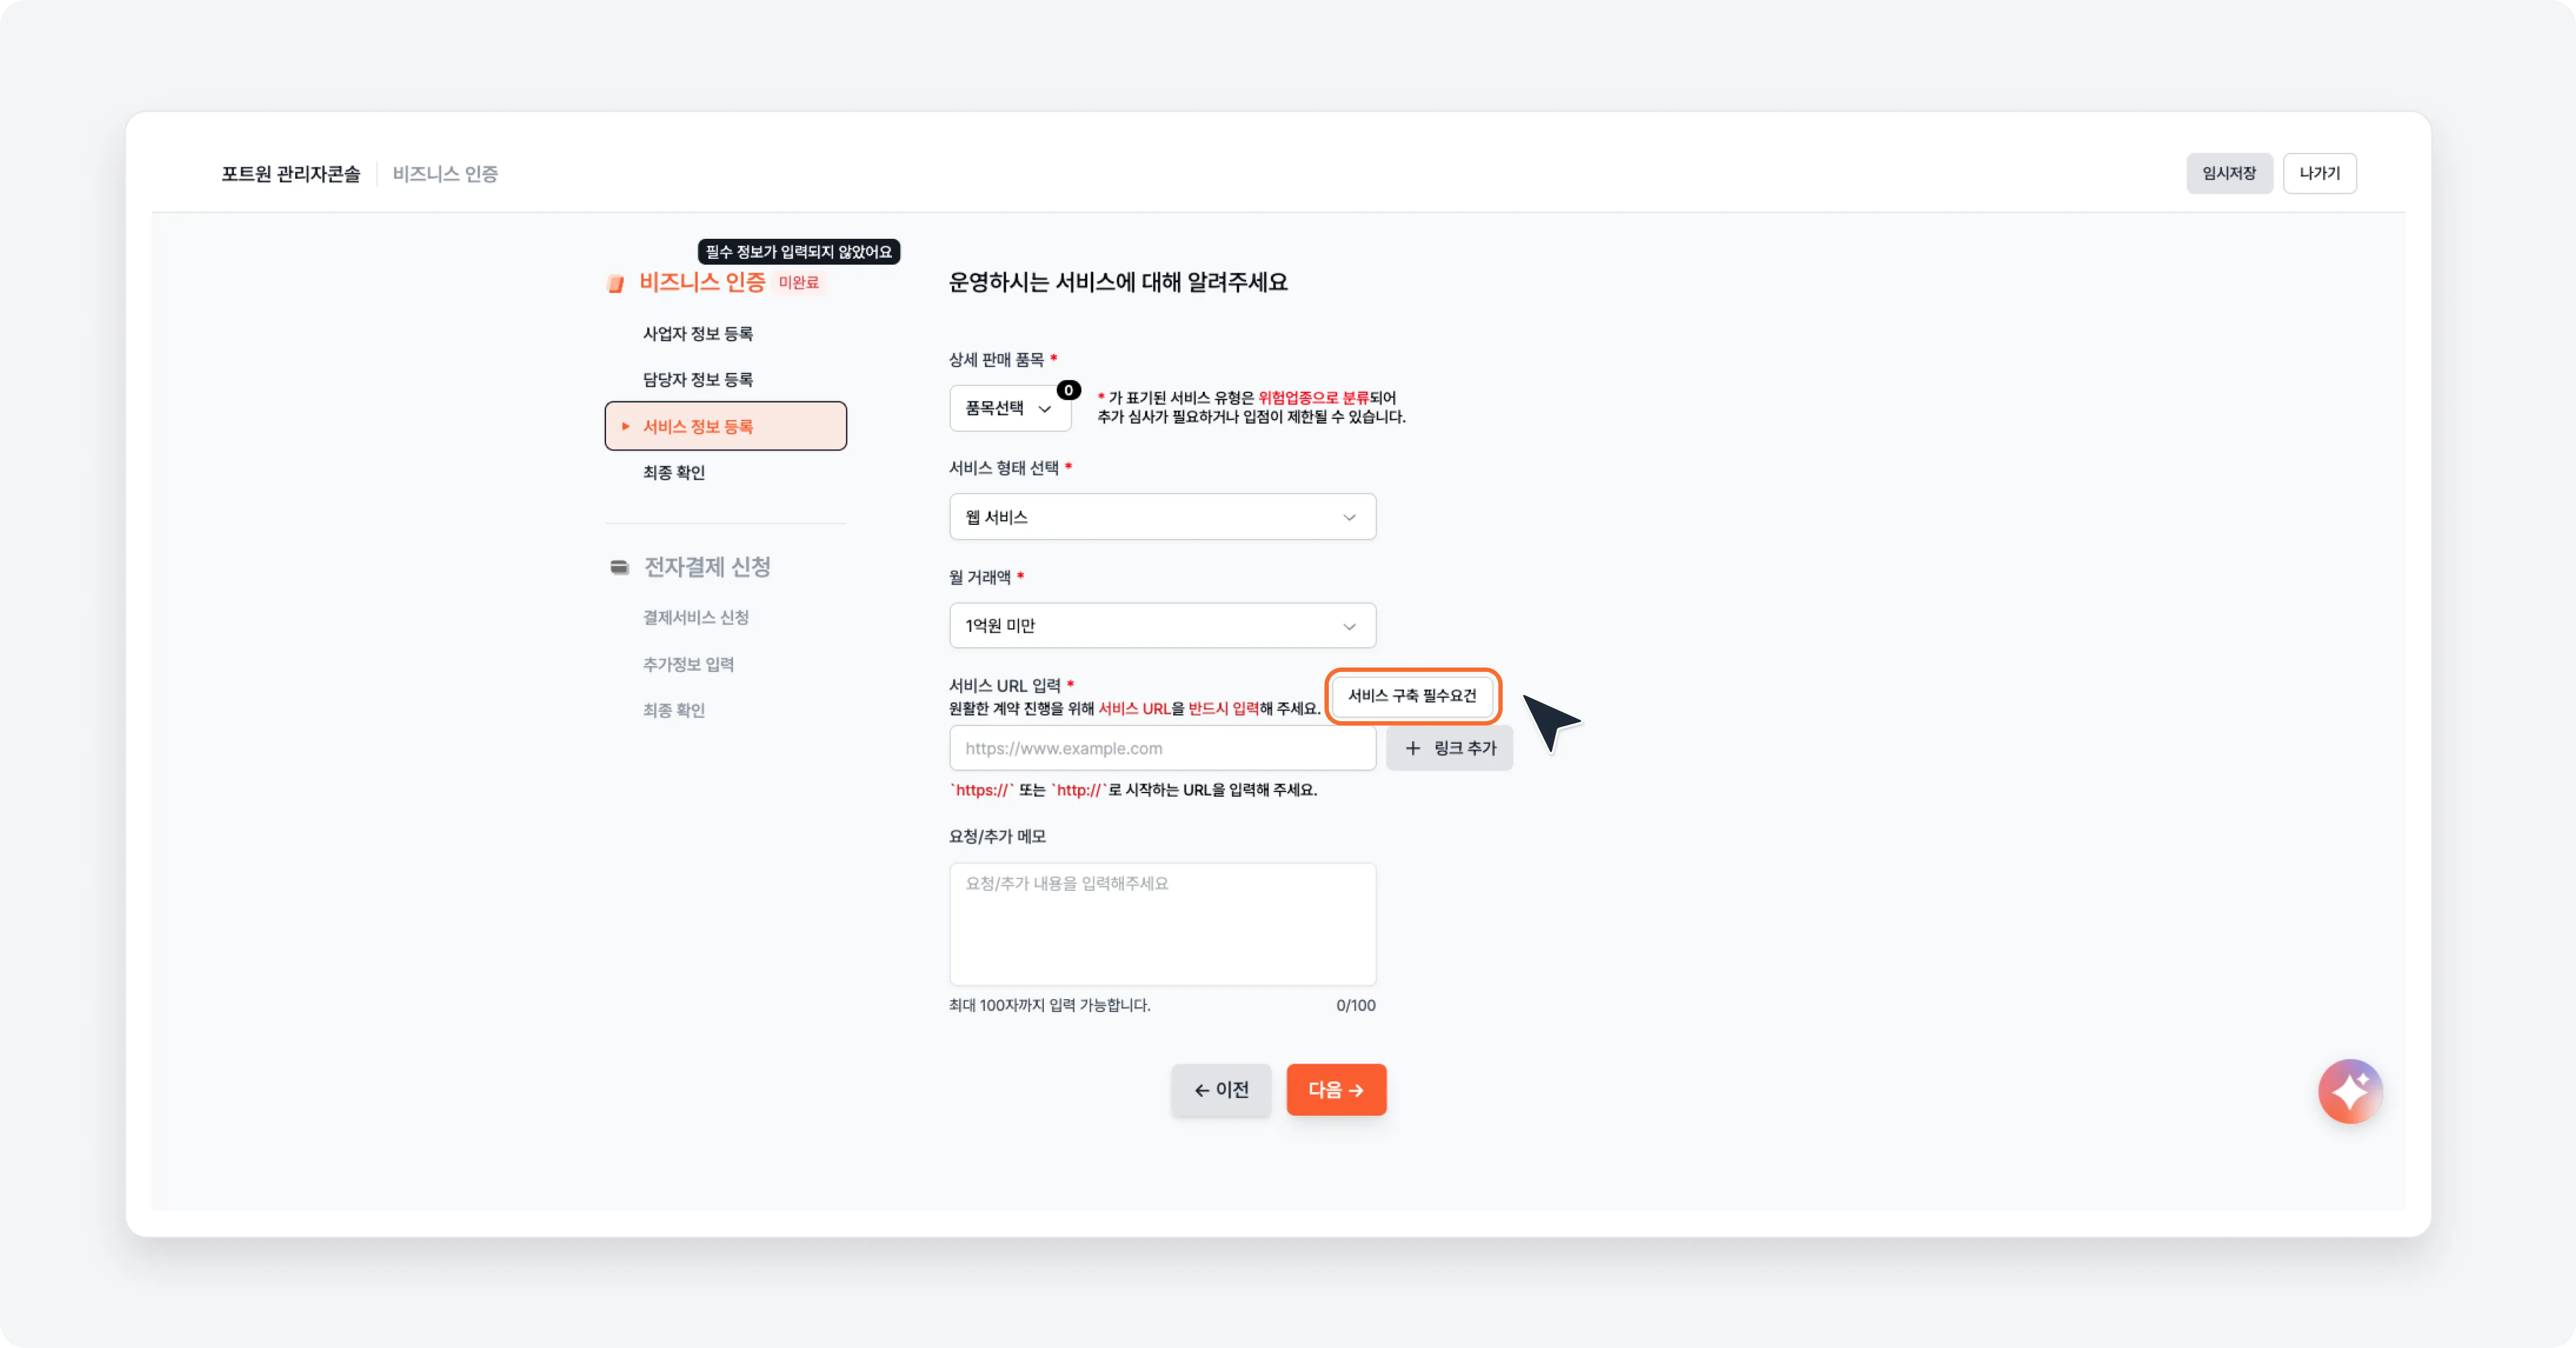This screenshot has height=1348, width=2576.
Task: Click 추가정보 입력 sidebar item
Action: [x=688, y=664]
